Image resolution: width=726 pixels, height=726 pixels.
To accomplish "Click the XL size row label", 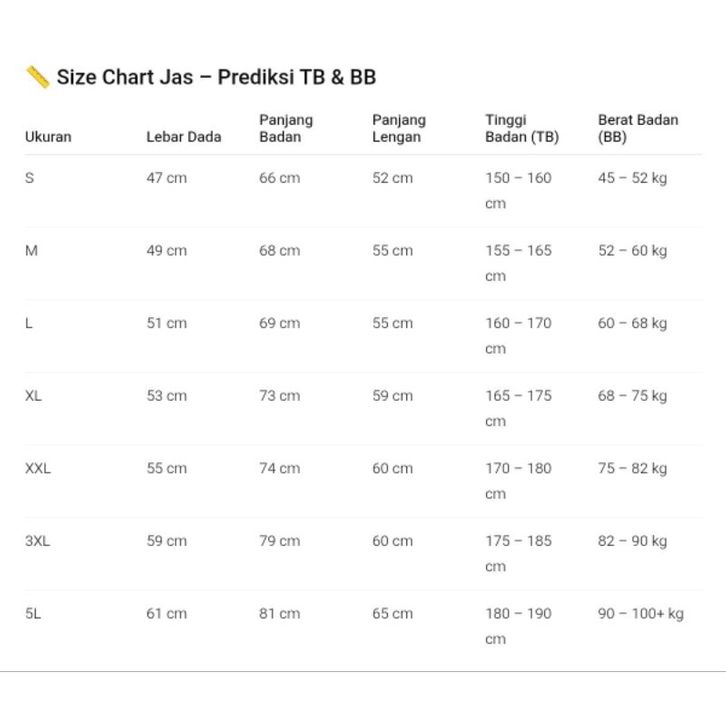I will point(33,396).
